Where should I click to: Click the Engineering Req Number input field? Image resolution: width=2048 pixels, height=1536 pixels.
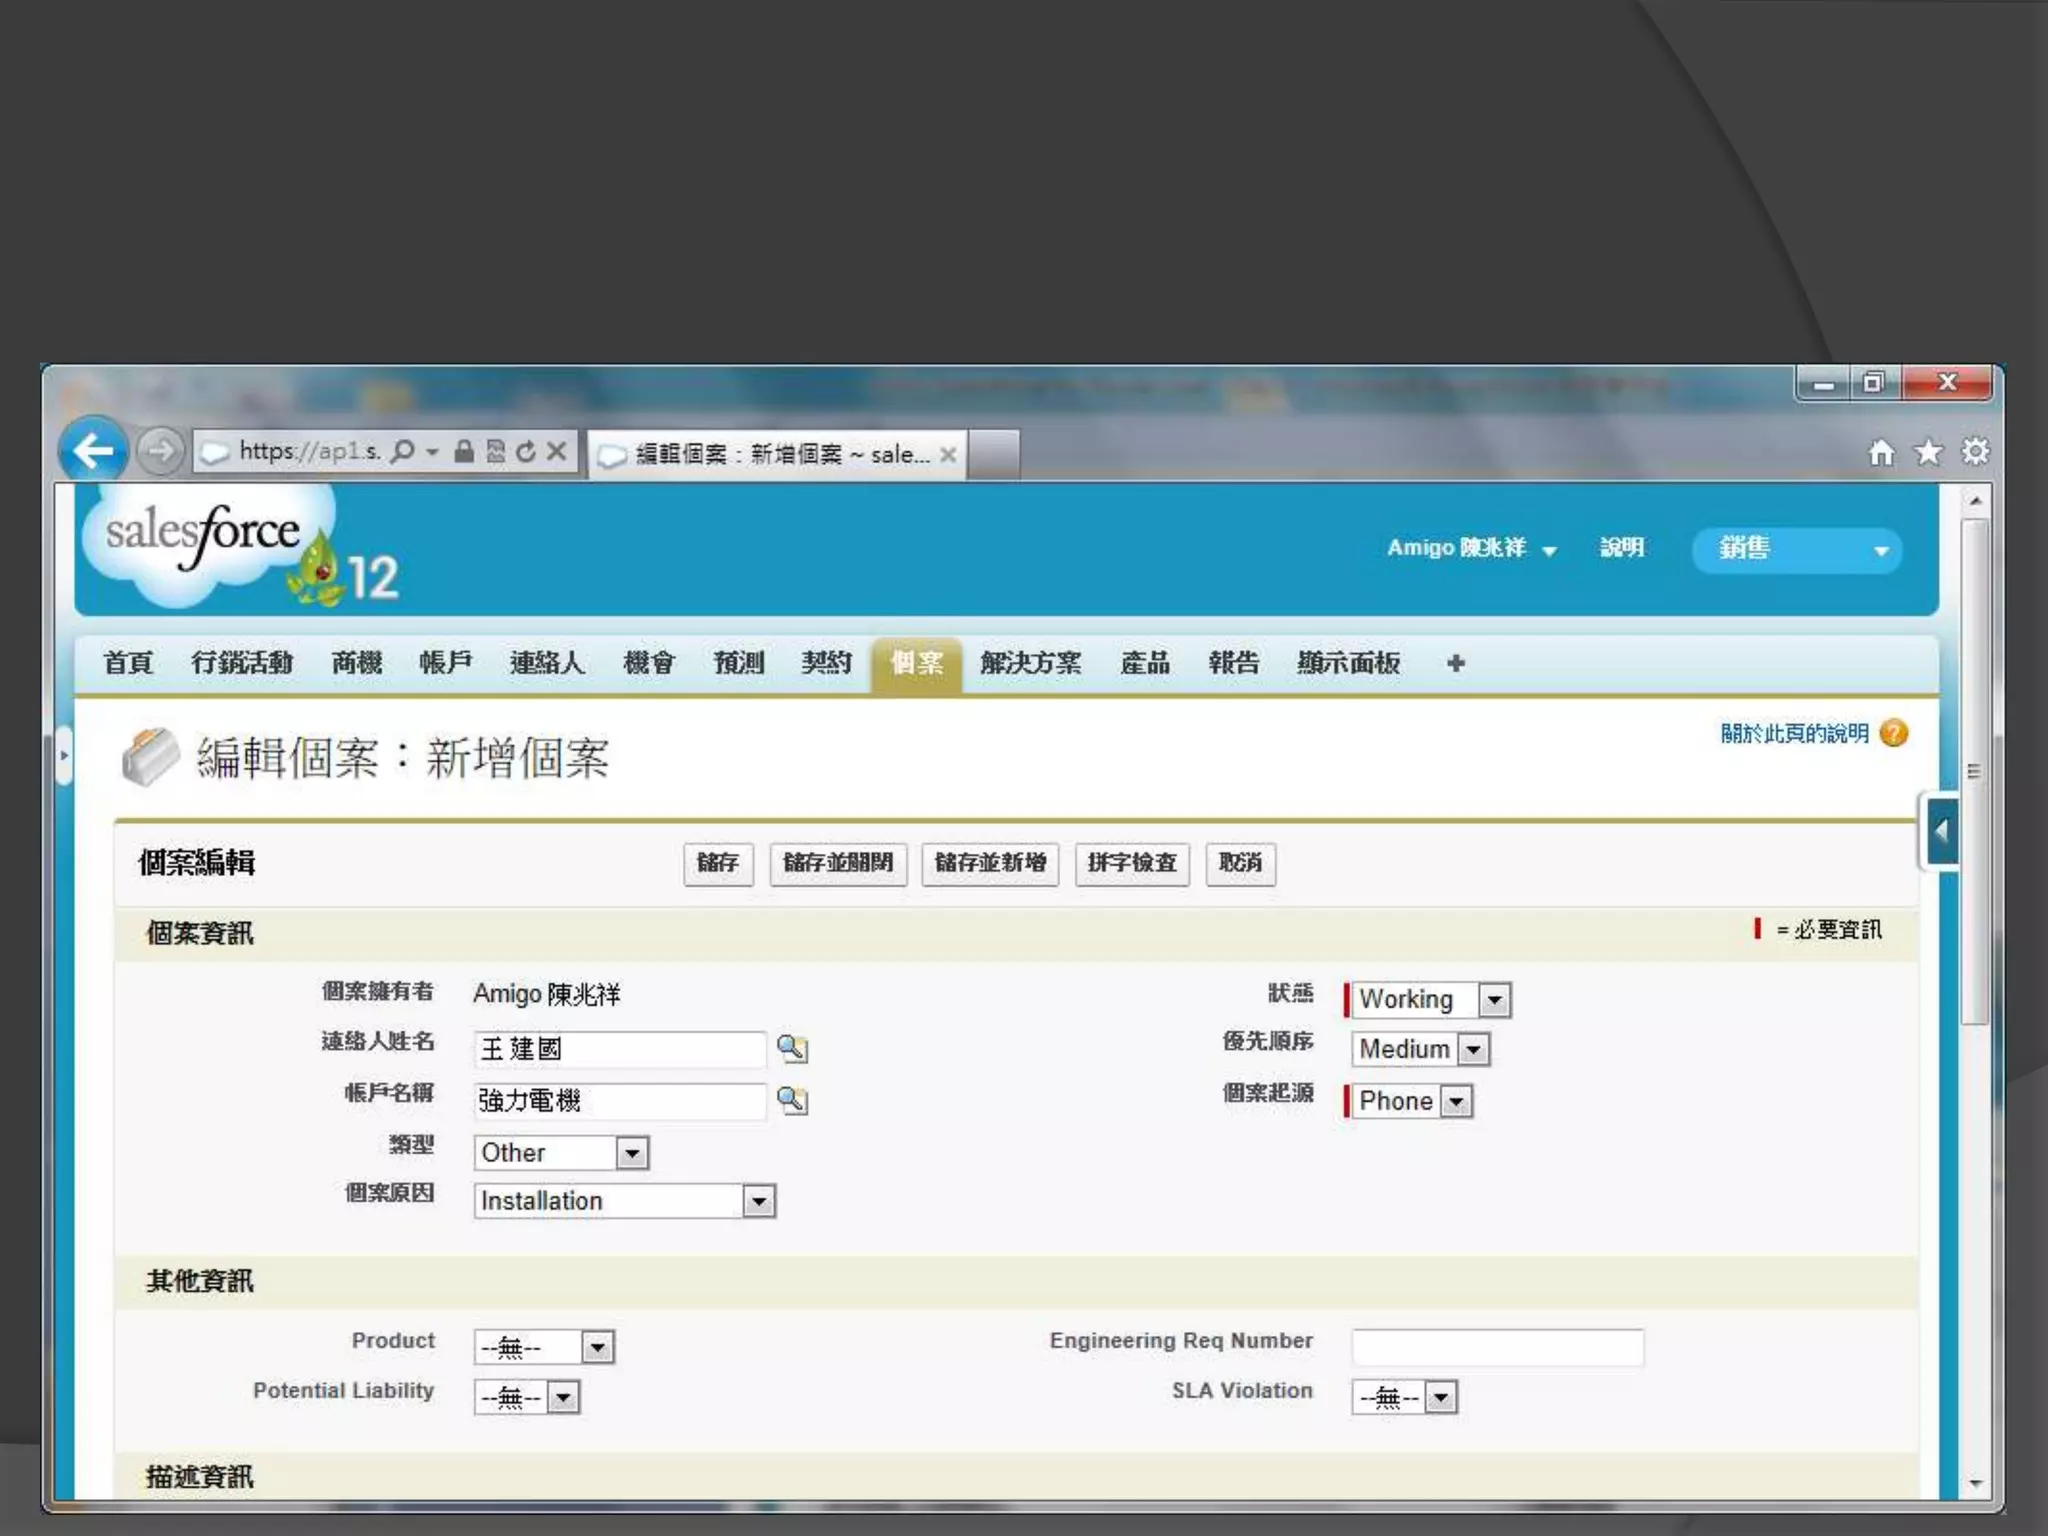(1496, 1347)
